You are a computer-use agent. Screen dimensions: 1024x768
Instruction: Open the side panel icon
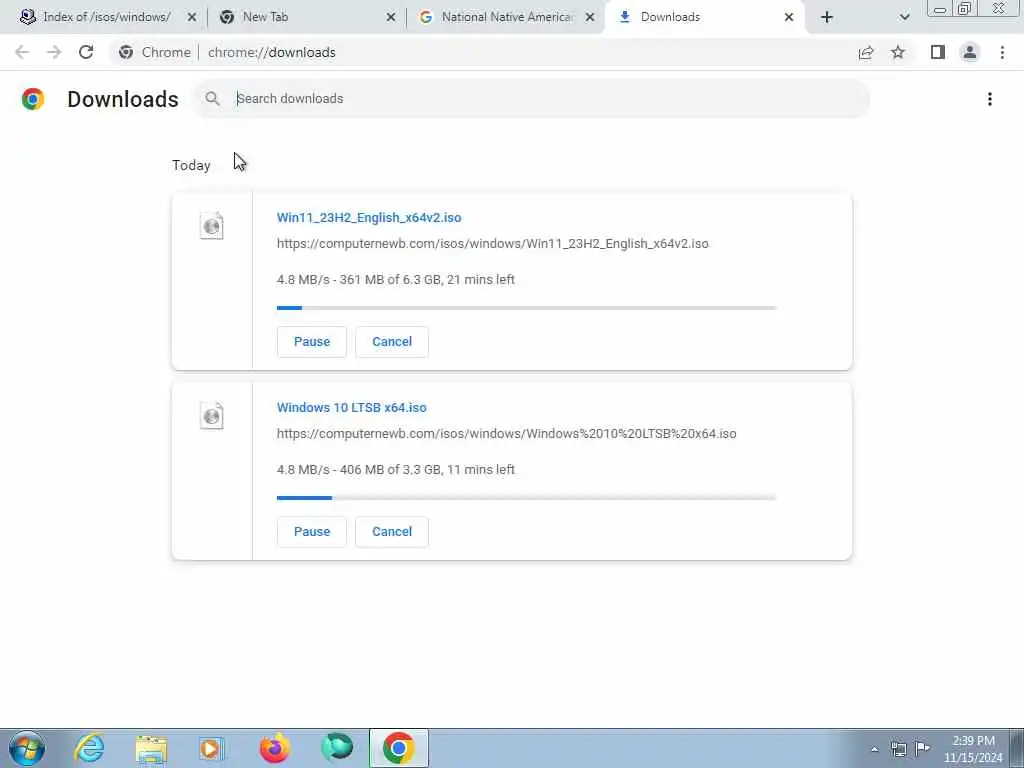click(938, 52)
